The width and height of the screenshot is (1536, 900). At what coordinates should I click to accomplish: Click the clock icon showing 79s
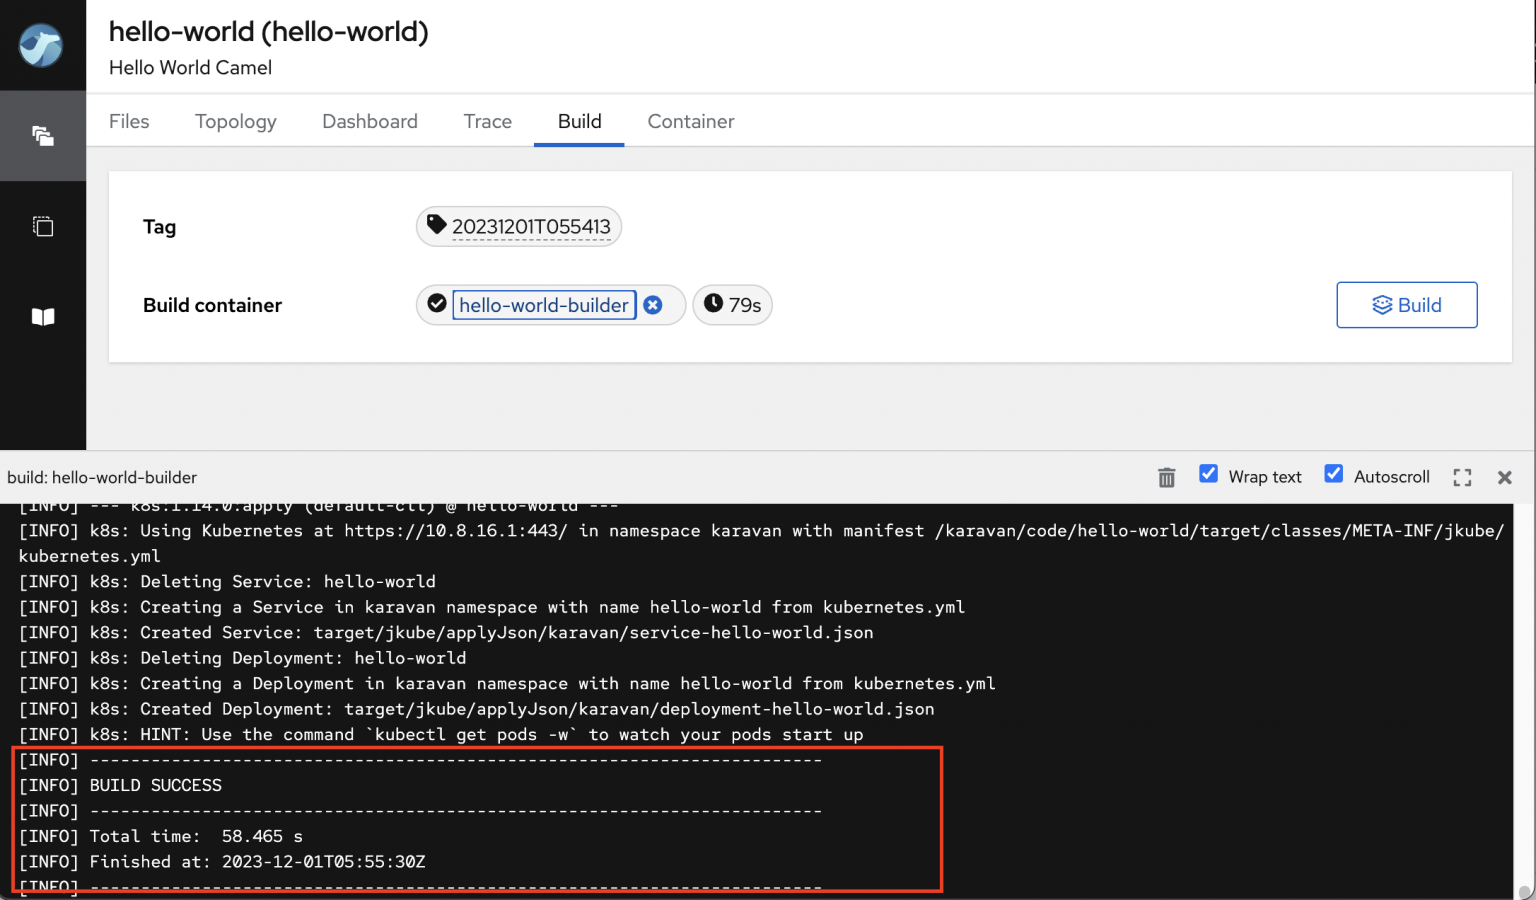coord(713,304)
